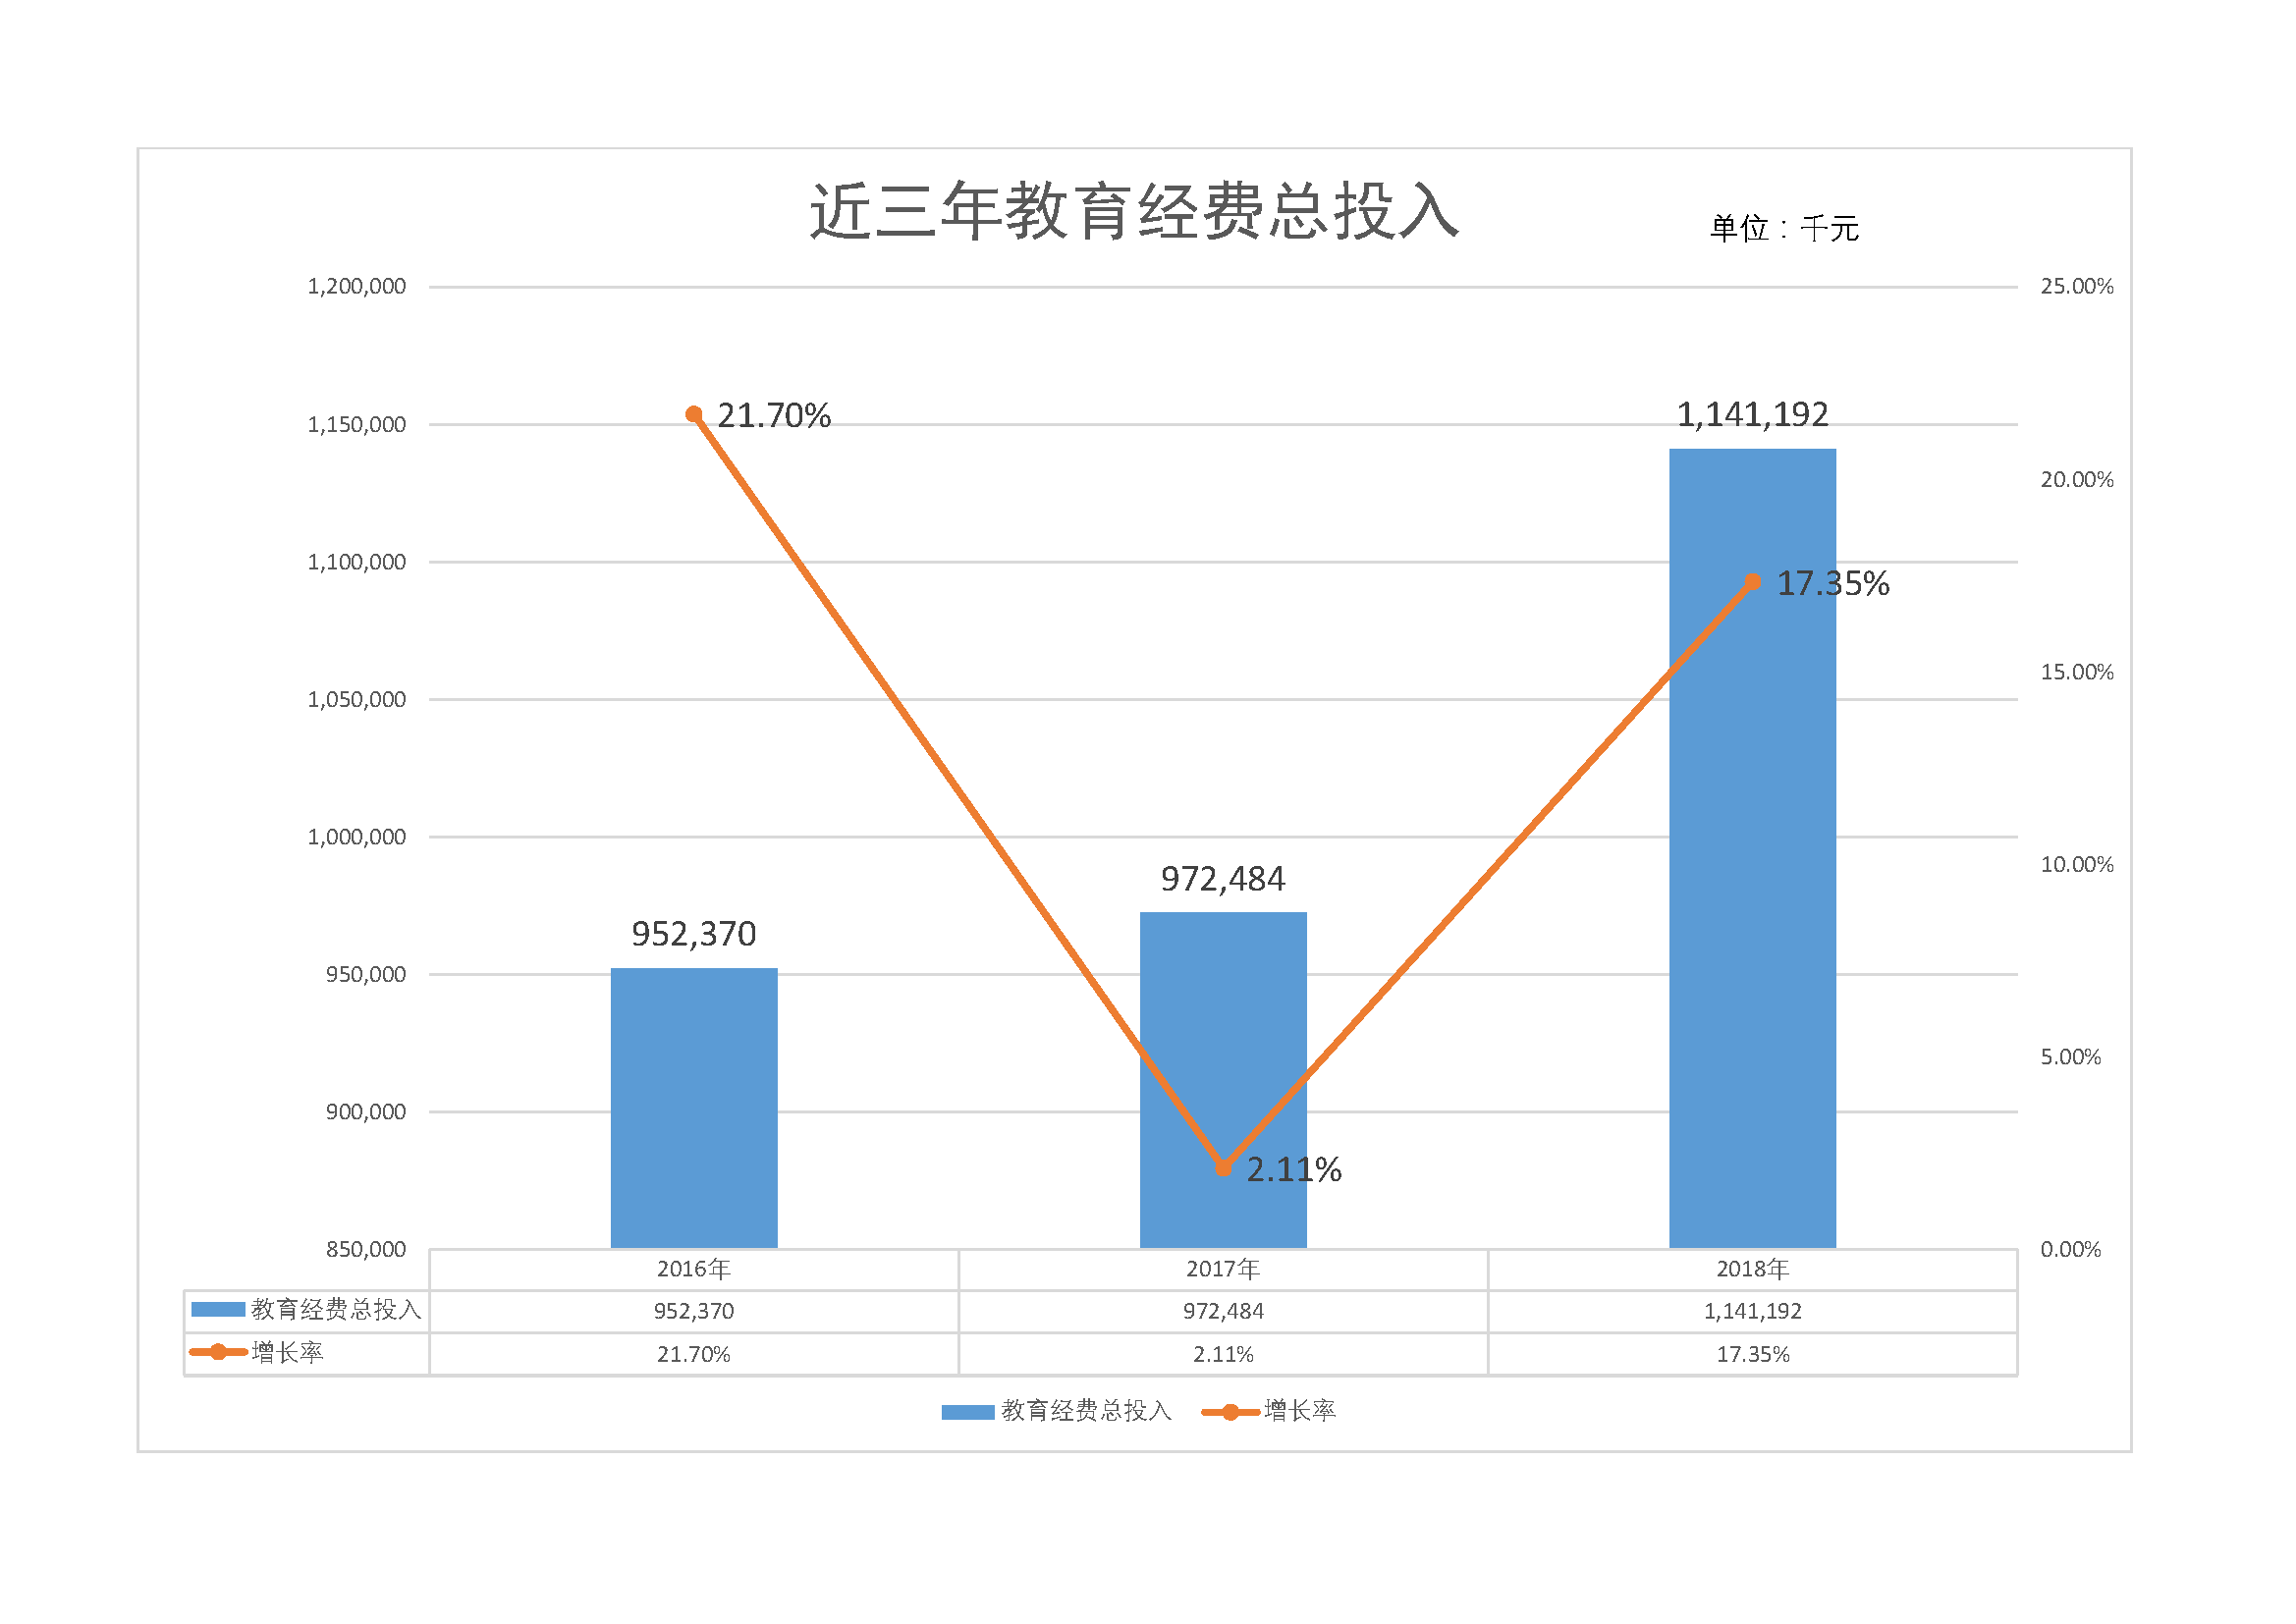Click the blue 2018年 bar
2296x1624 pixels.
1752,848
